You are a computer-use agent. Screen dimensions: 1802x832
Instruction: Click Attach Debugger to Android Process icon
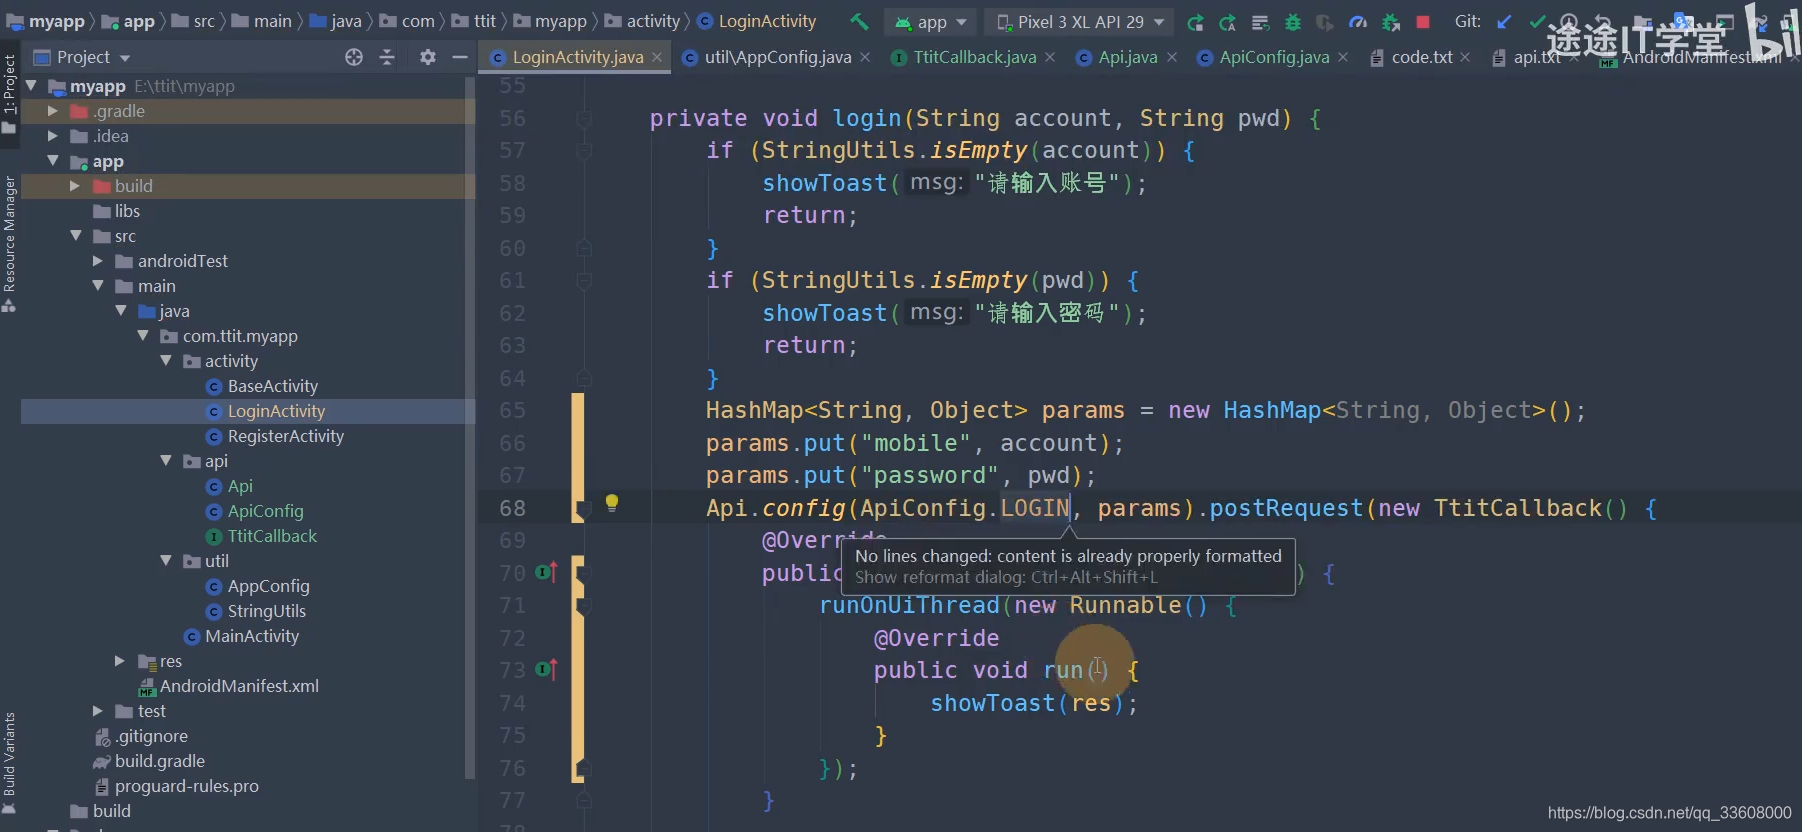(1390, 22)
